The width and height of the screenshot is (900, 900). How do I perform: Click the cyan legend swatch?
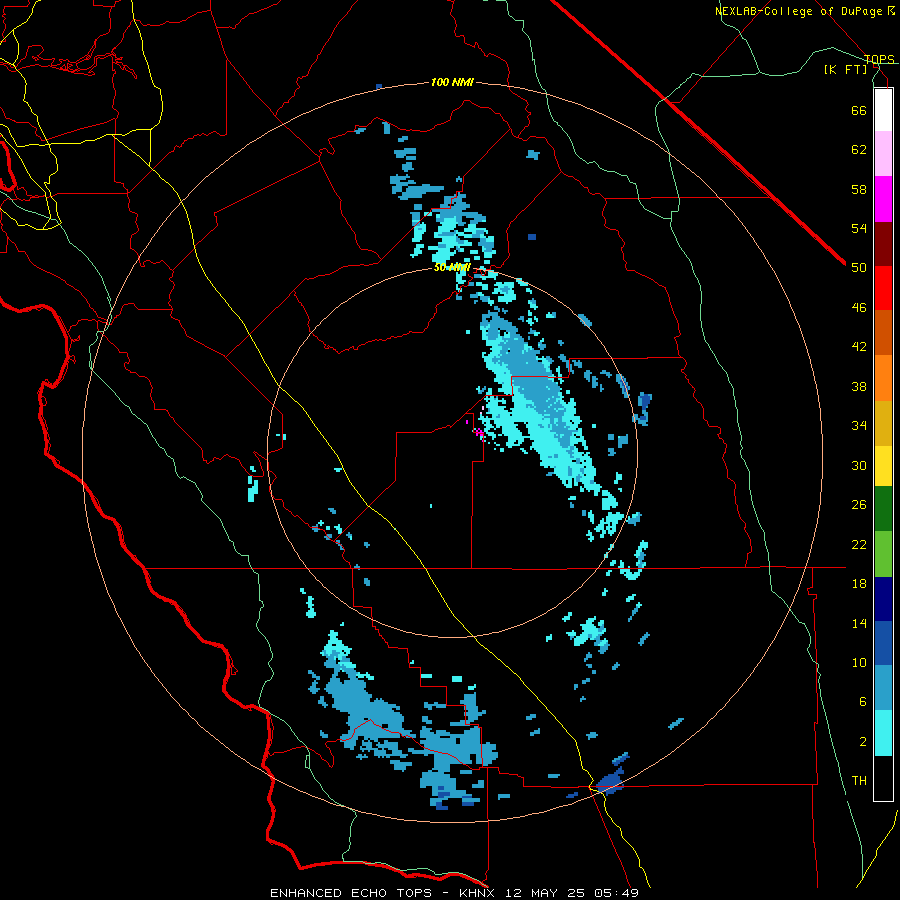(883, 734)
